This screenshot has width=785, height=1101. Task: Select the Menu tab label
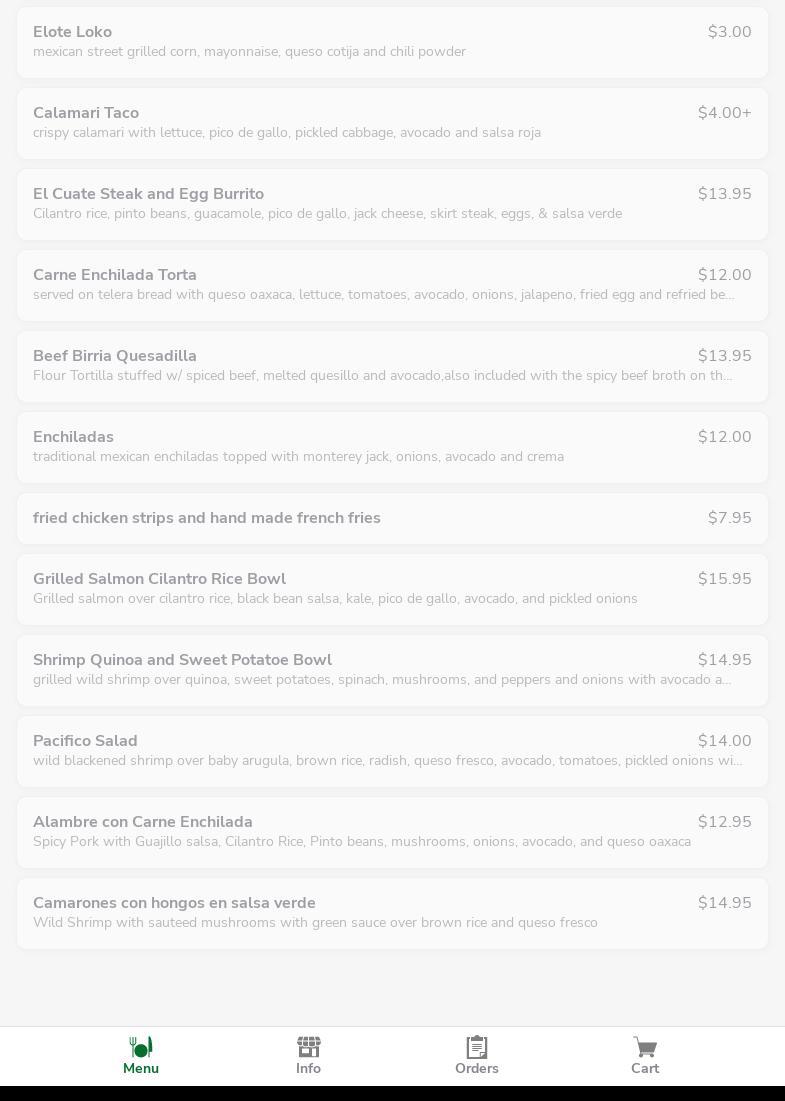pyautogui.click(x=141, y=1069)
